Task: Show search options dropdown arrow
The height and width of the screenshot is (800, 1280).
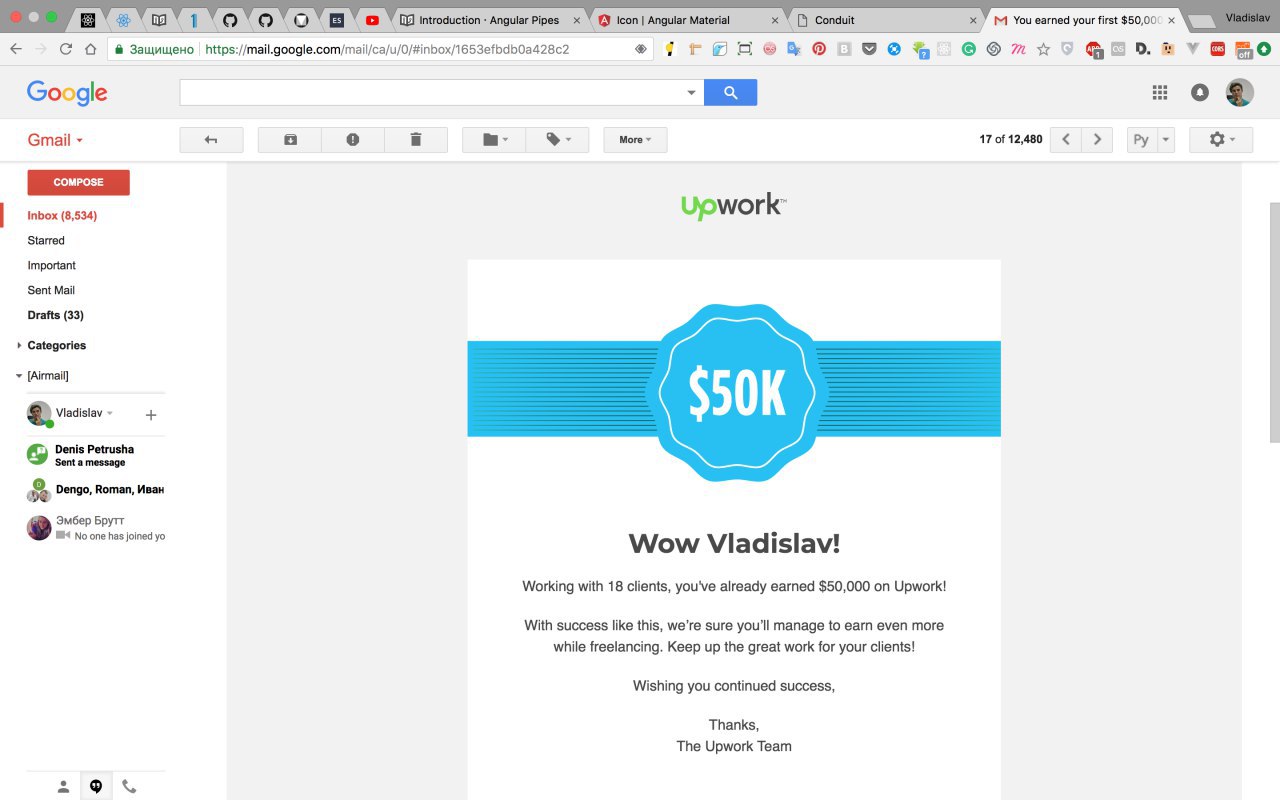Action: [x=691, y=93]
